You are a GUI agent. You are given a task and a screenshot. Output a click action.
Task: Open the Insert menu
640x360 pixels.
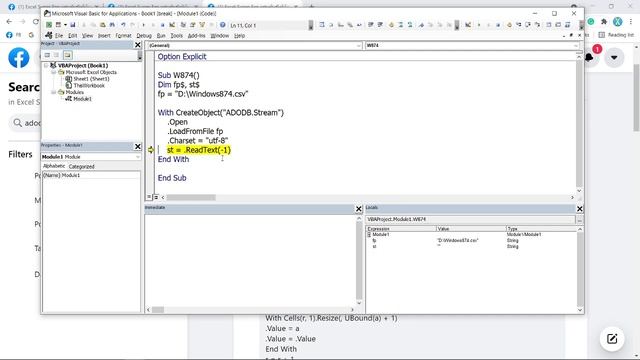point(104,36)
